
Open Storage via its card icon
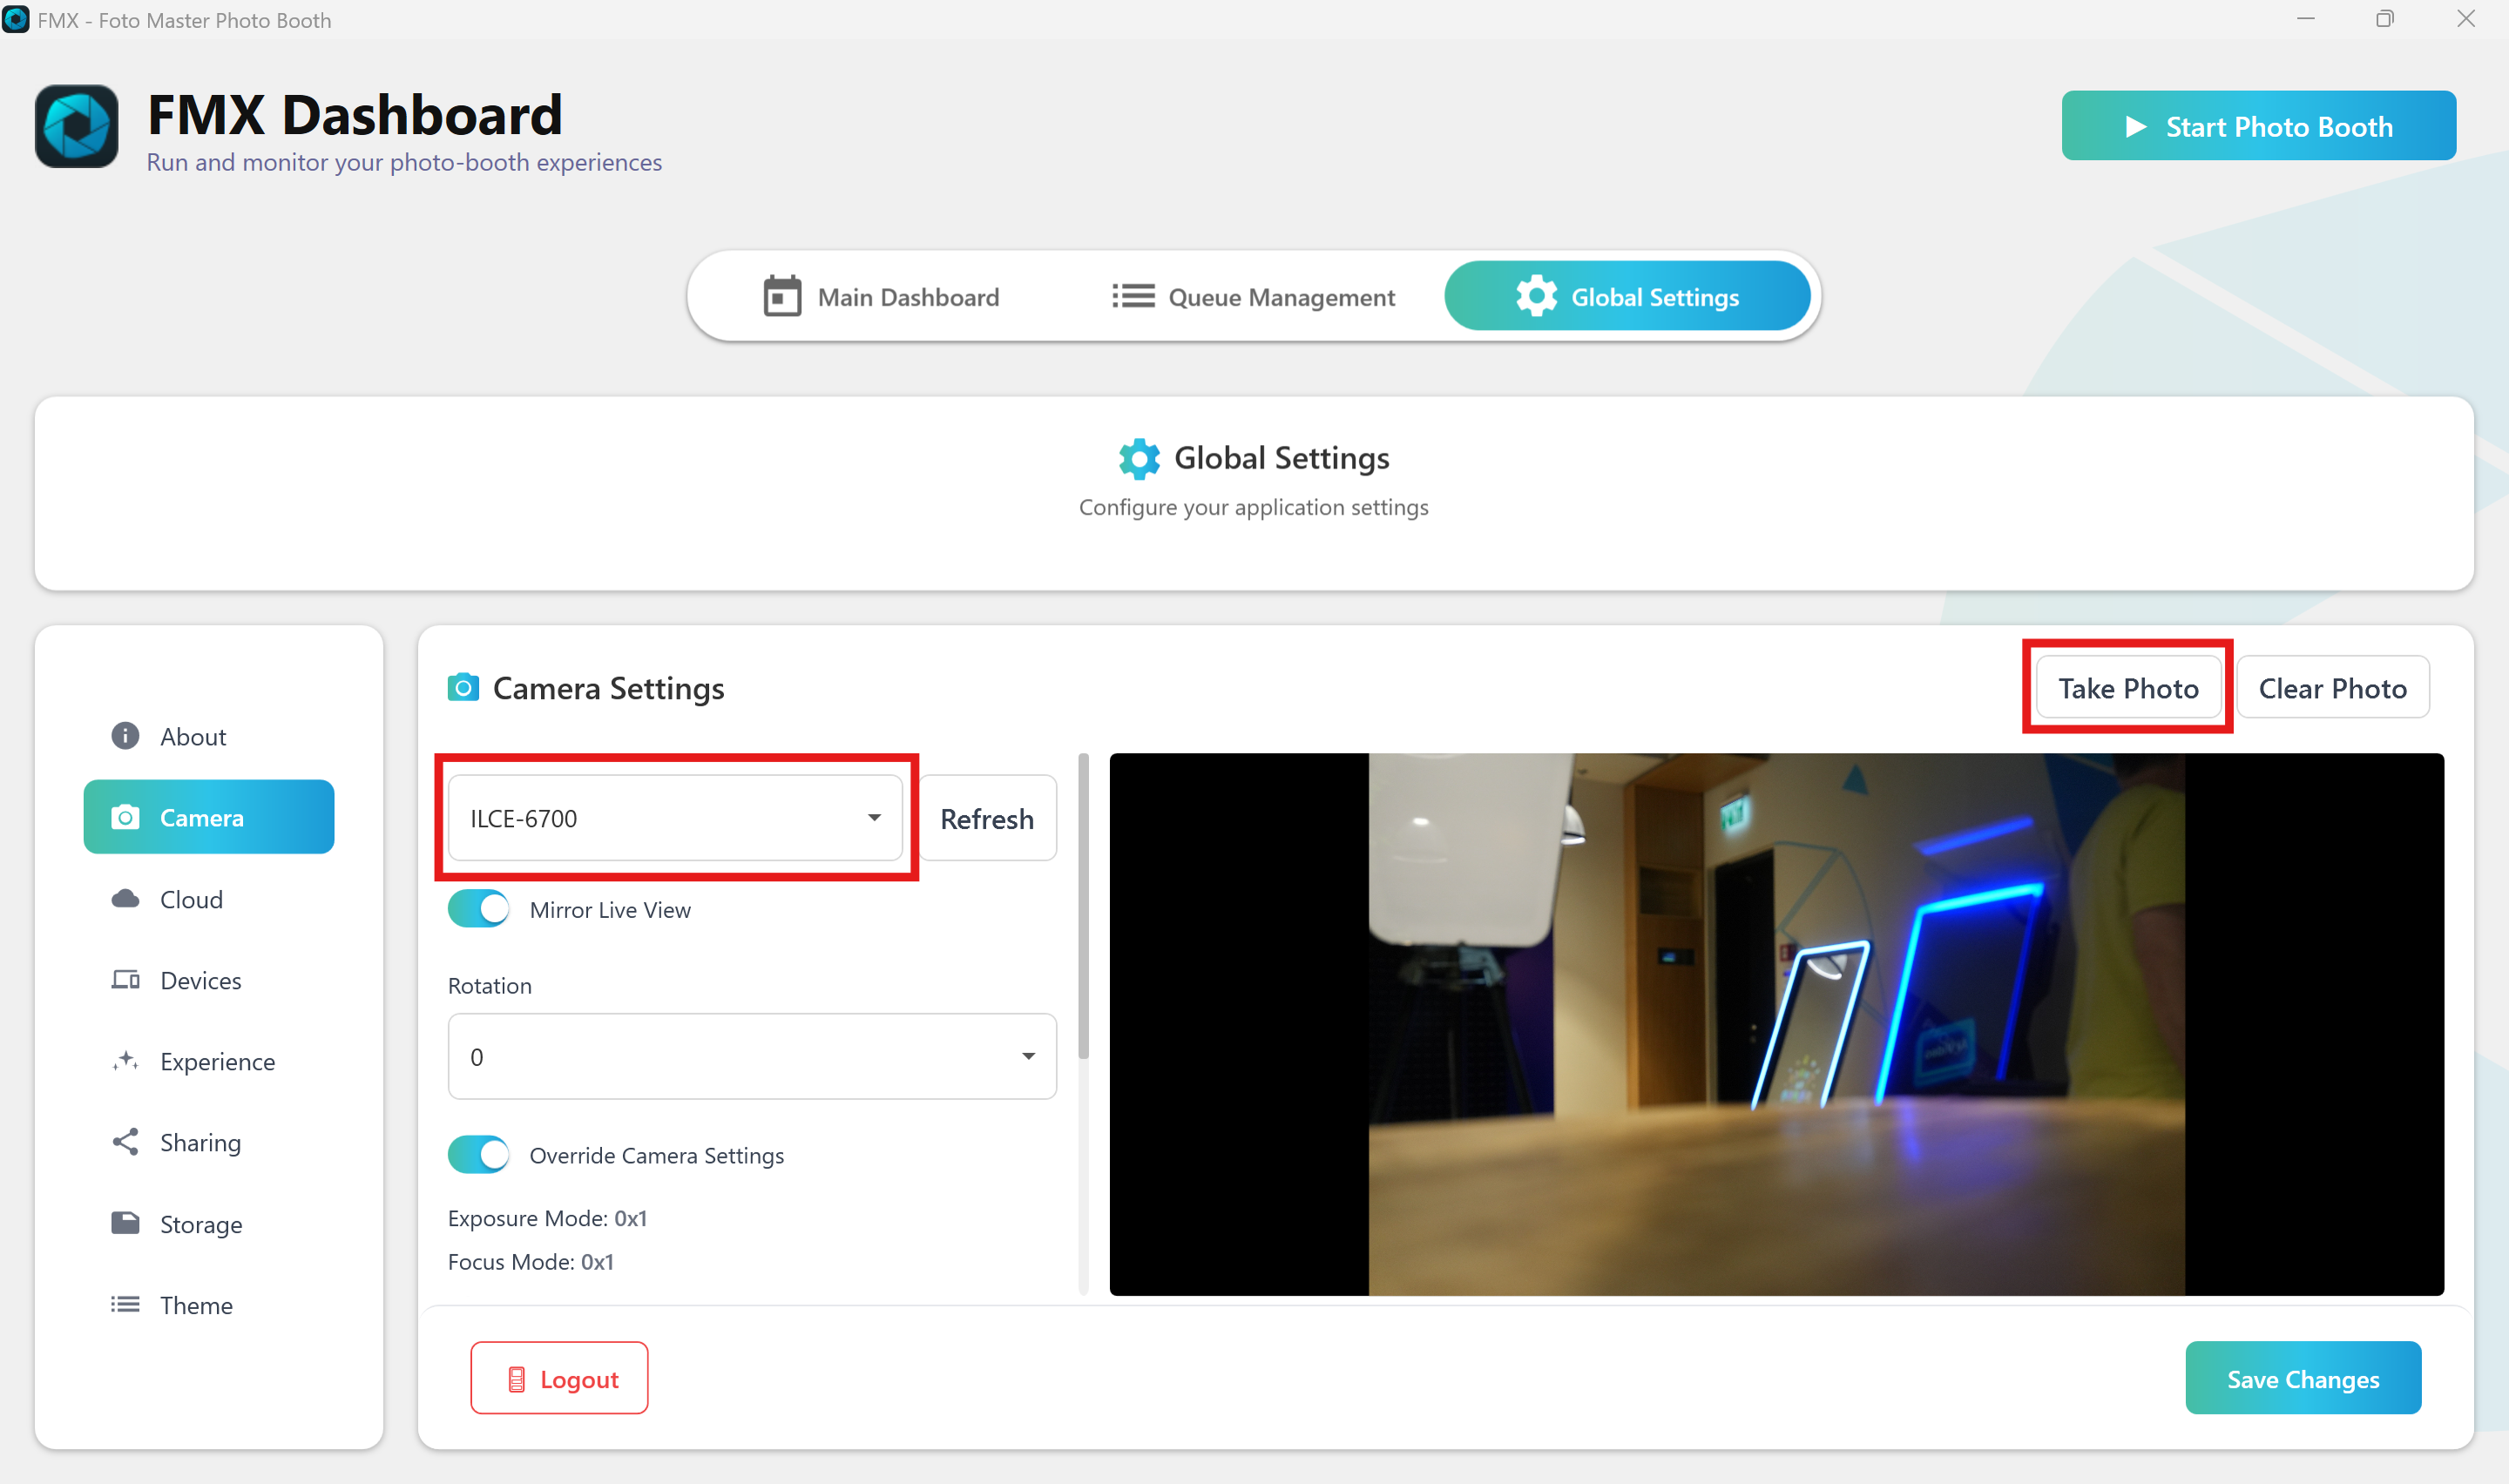(x=125, y=1223)
